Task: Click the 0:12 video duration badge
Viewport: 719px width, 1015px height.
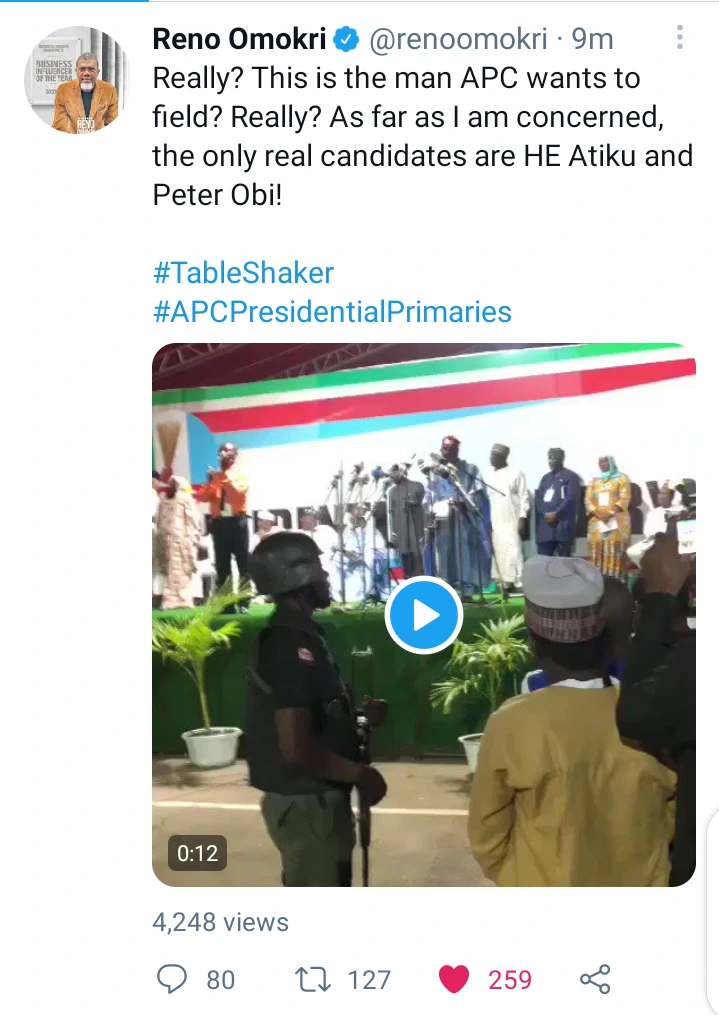Action: click(197, 853)
